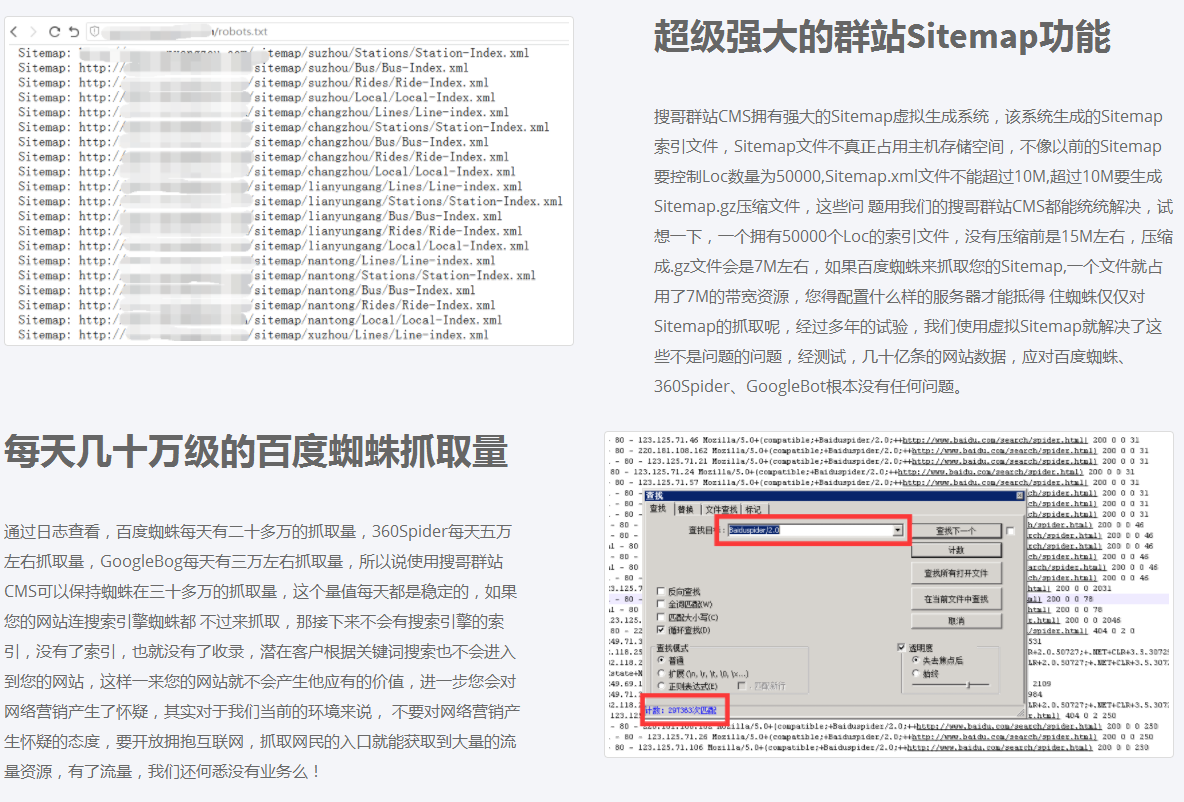Switch to the 替换 tab

coord(685,510)
